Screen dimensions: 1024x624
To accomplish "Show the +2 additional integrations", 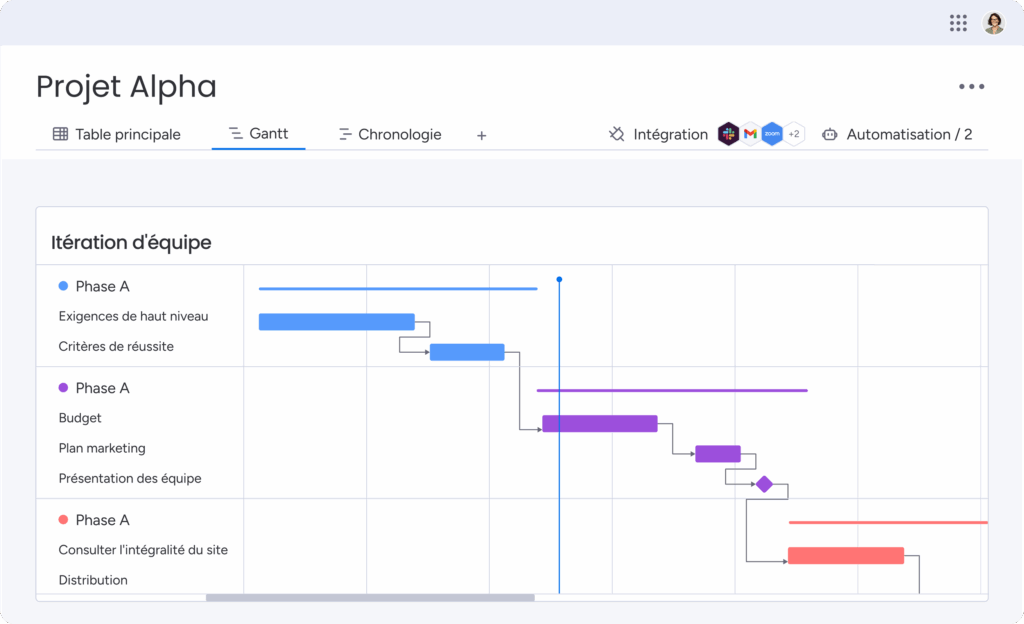I will 794,134.
